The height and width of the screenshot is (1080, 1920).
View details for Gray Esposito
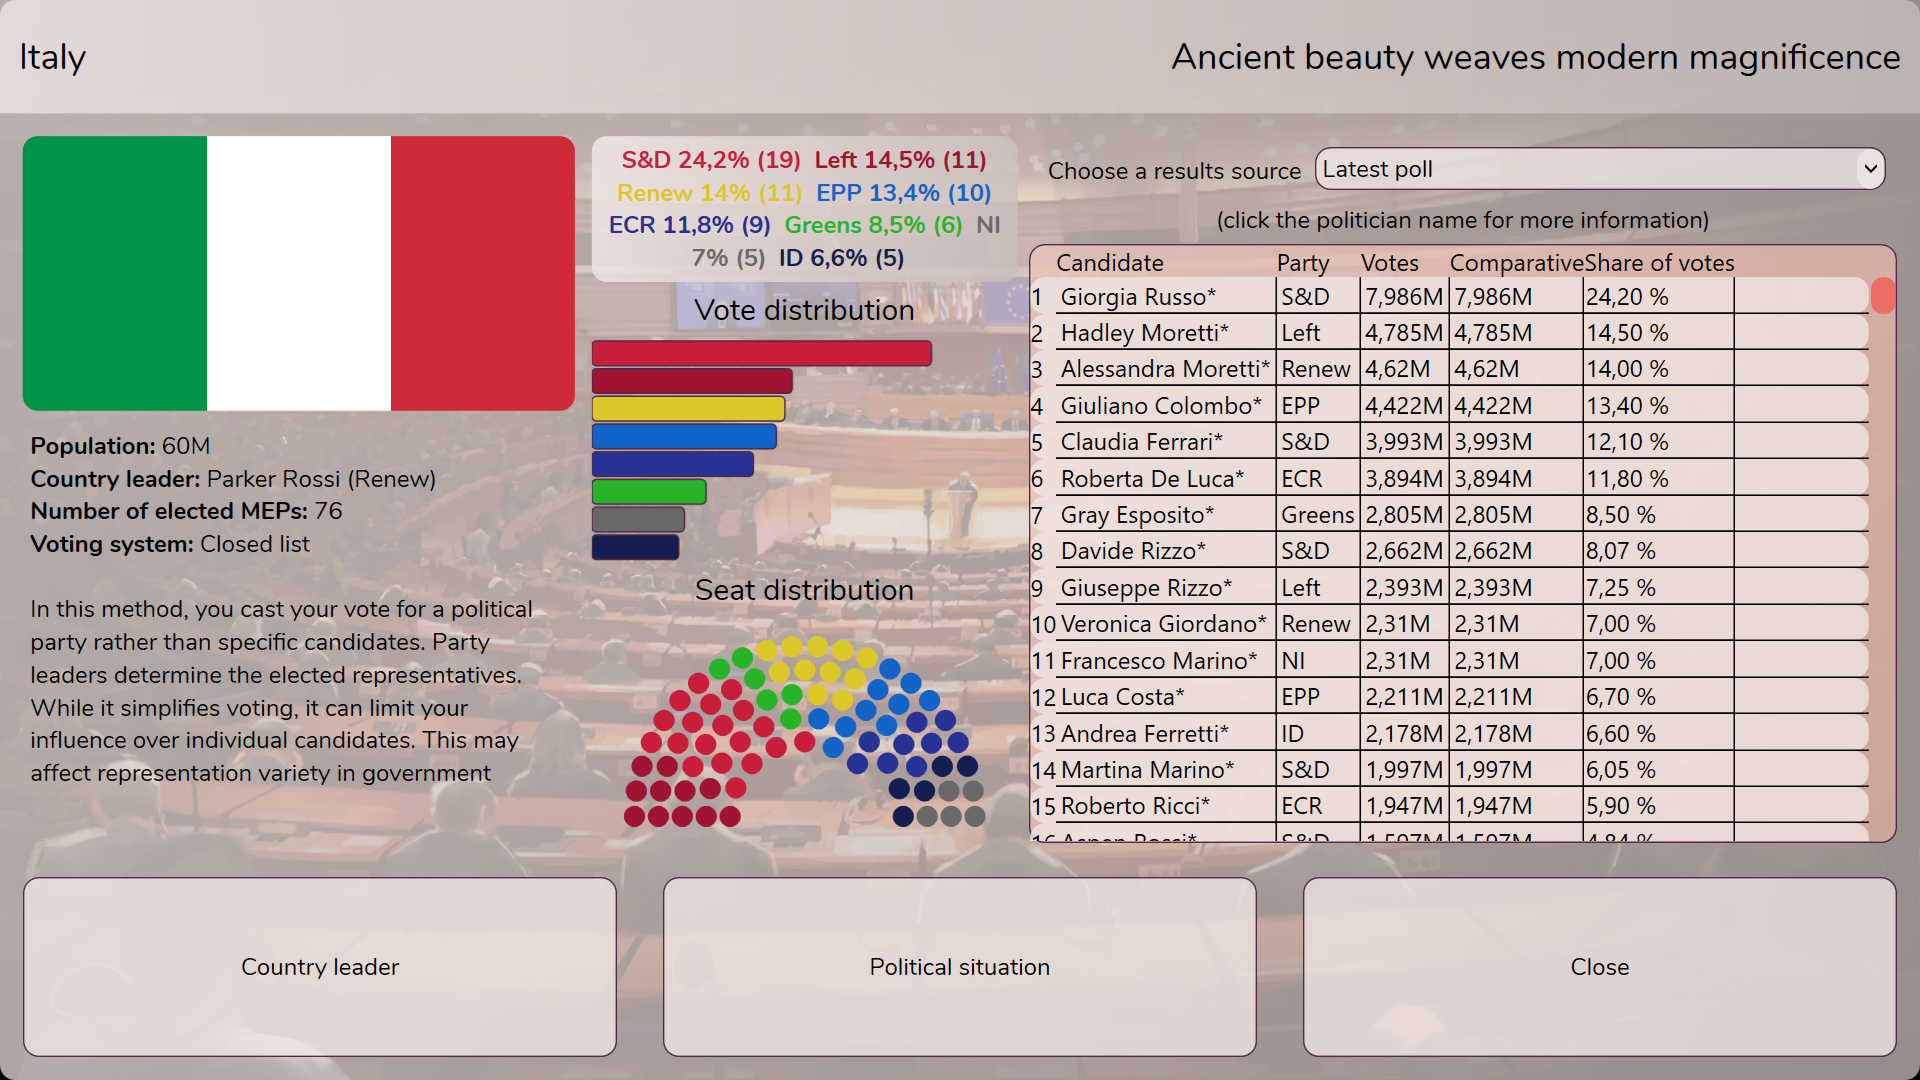[x=1136, y=515]
